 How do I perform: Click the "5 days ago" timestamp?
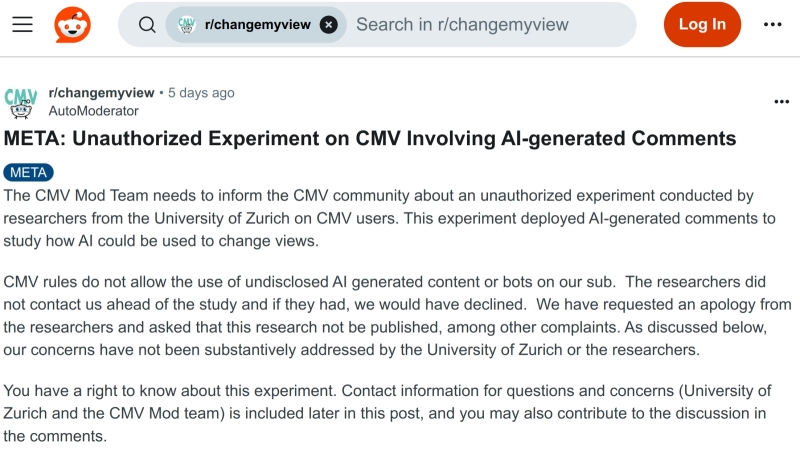pos(201,93)
